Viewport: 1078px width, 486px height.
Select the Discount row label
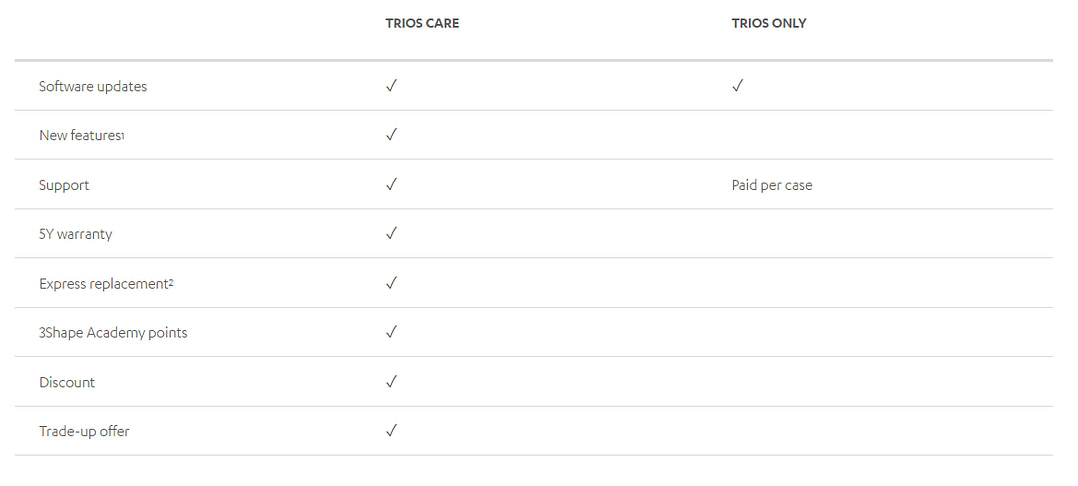pos(67,382)
